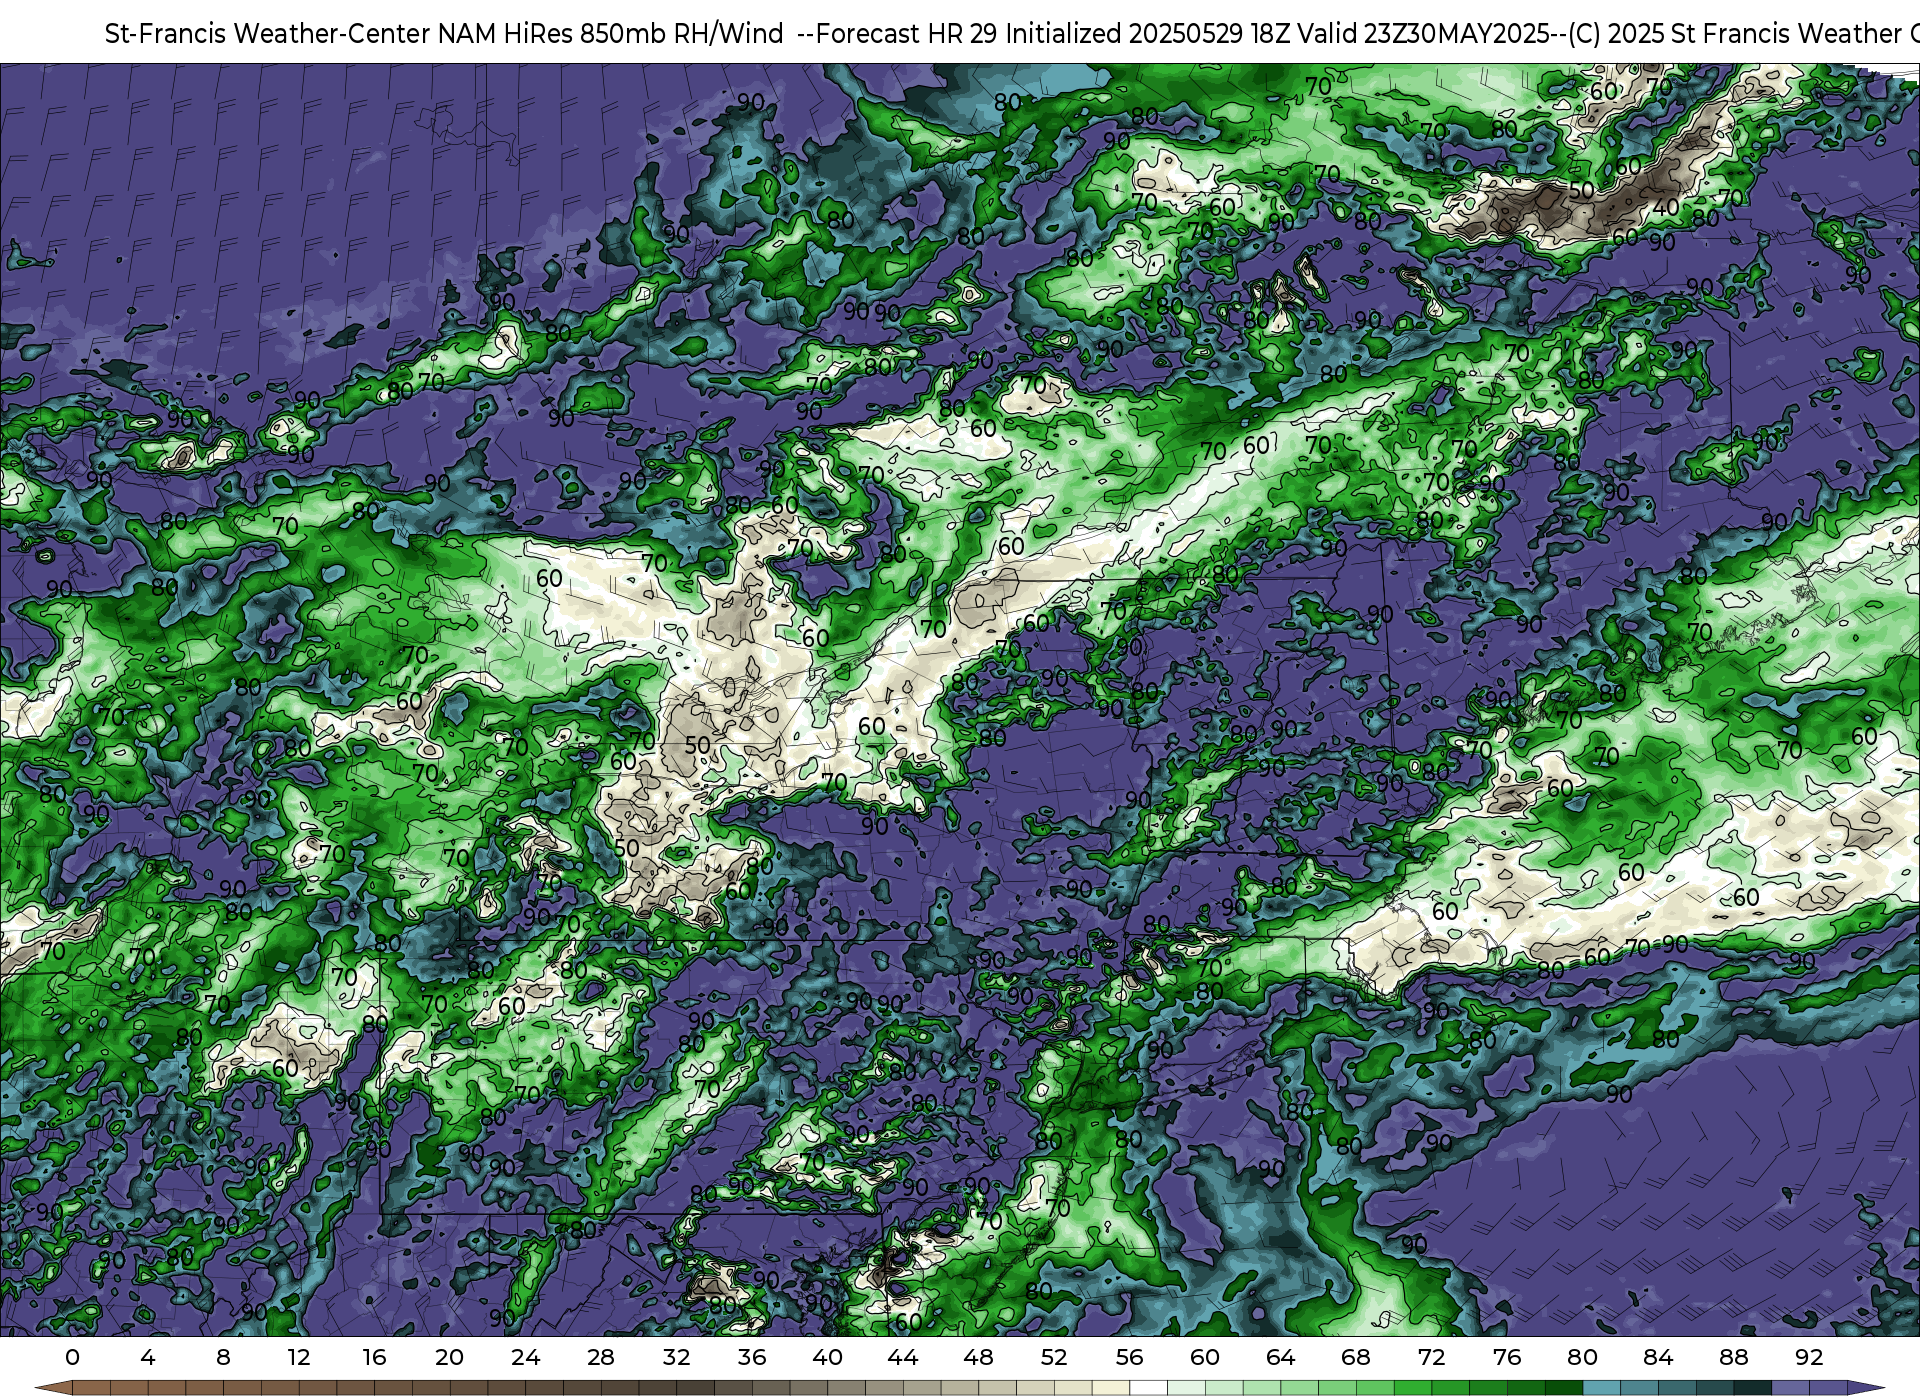This screenshot has height=1400, width=1920.
Task: Click the colorbar tick label '36'
Action: 752,1357
